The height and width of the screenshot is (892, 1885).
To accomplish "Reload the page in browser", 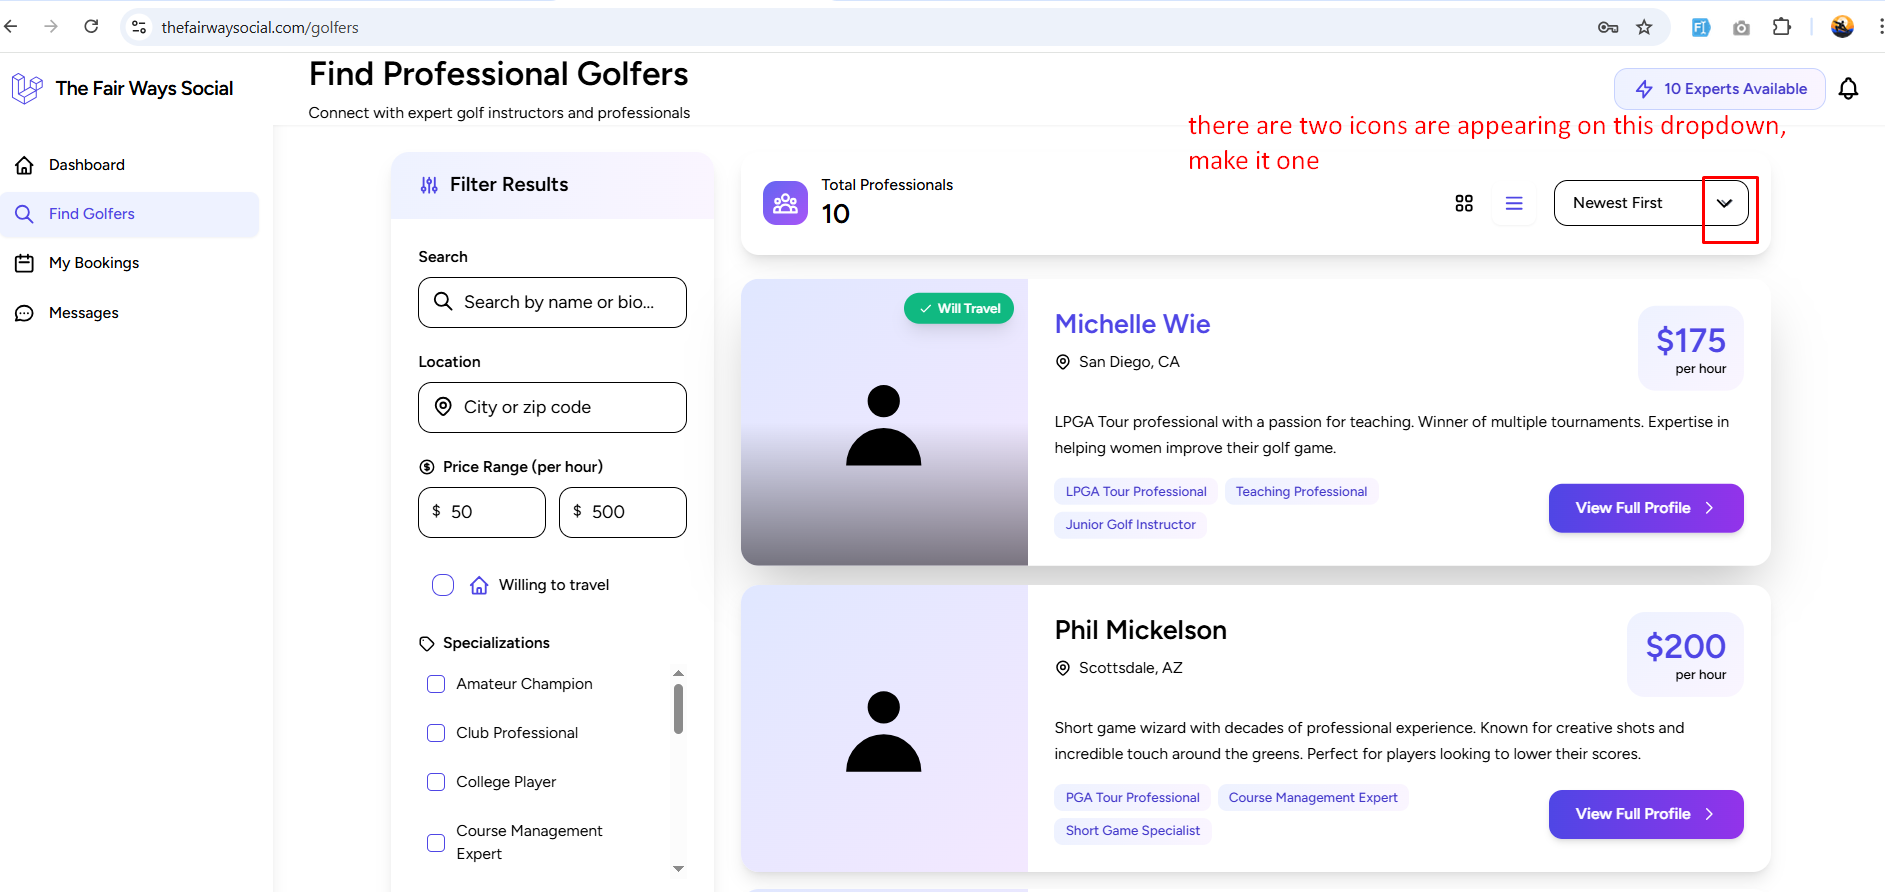I will click(91, 27).
